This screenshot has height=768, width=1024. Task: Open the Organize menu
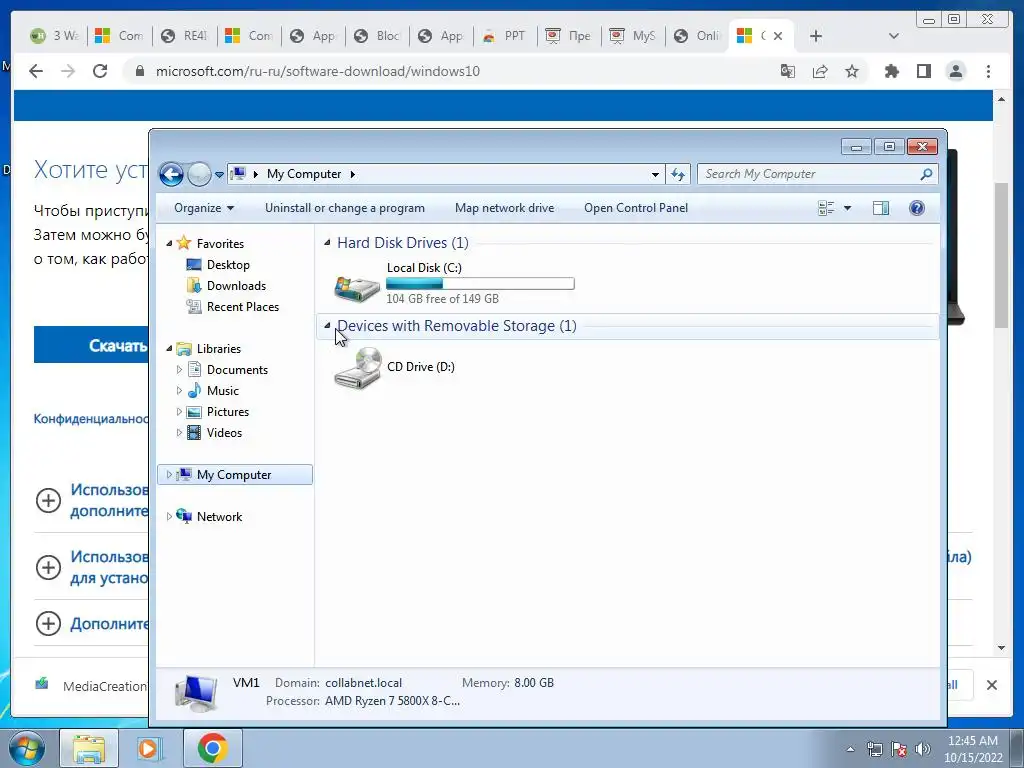tap(204, 208)
